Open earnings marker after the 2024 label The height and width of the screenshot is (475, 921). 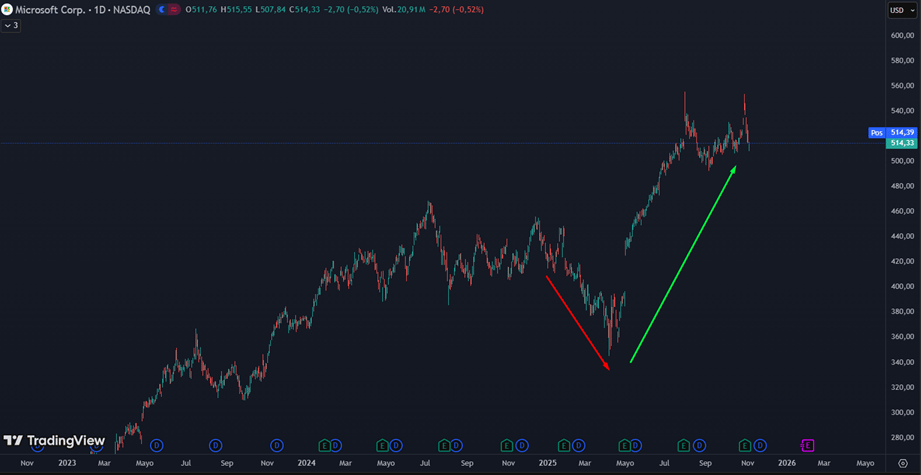pos(324,446)
